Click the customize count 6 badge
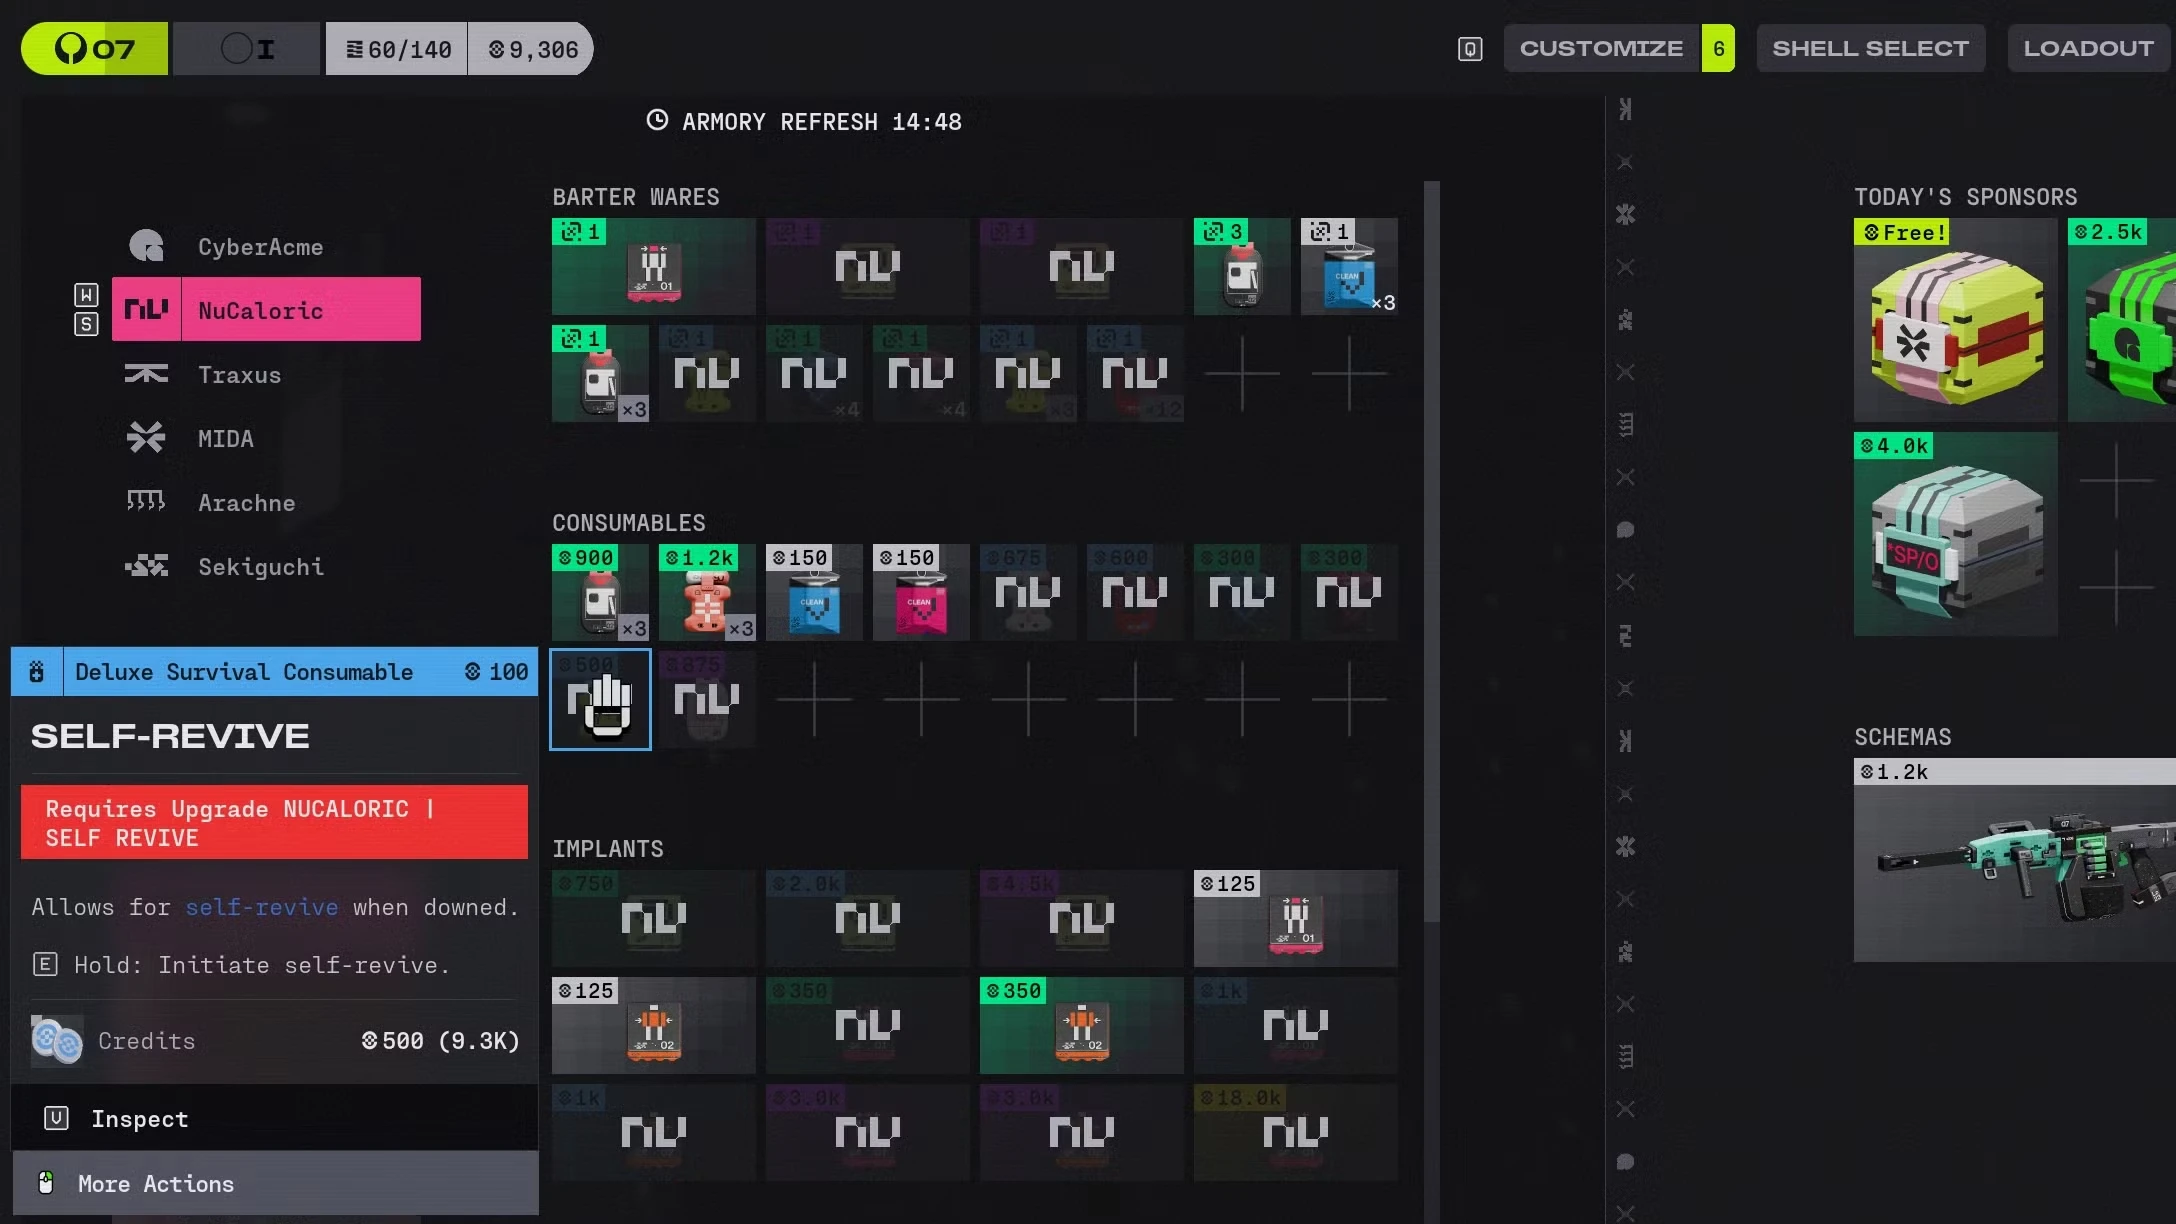Image resolution: width=2176 pixels, height=1224 pixels. click(x=1718, y=48)
